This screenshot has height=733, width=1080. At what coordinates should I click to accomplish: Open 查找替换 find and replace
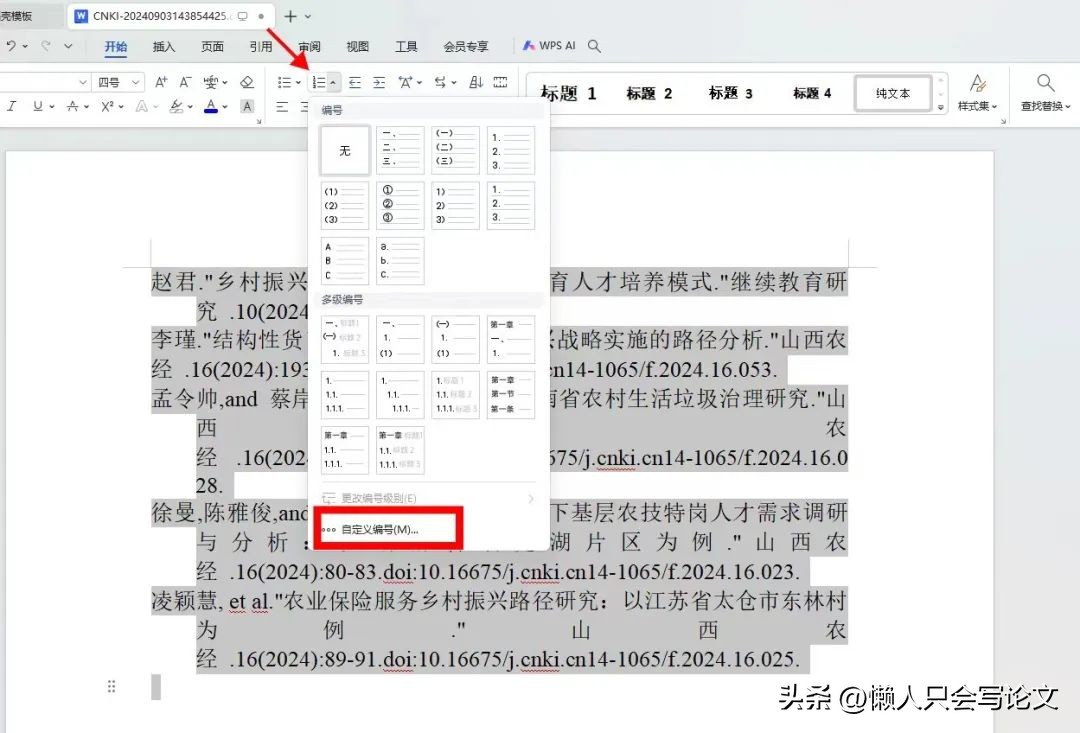[x=1045, y=93]
